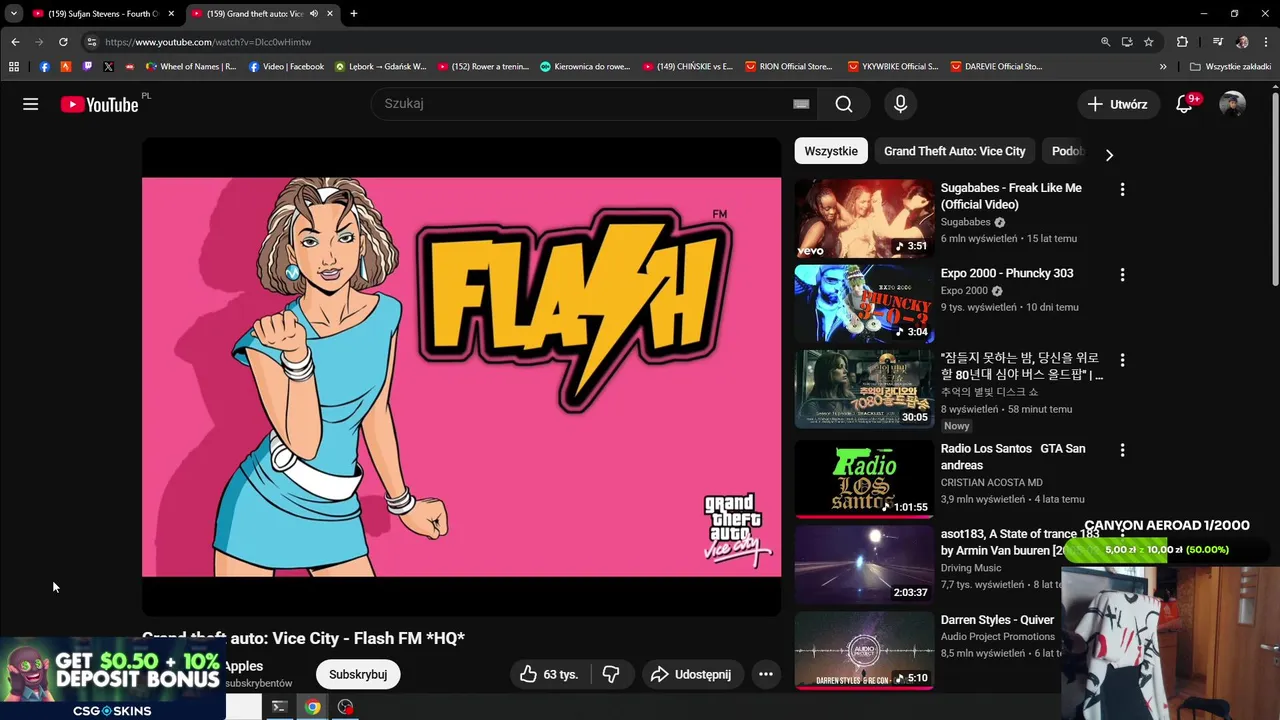Open Kierownica do rowe... bookmark
The height and width of the screenshot is (720, 1280).
click(585, 67)
